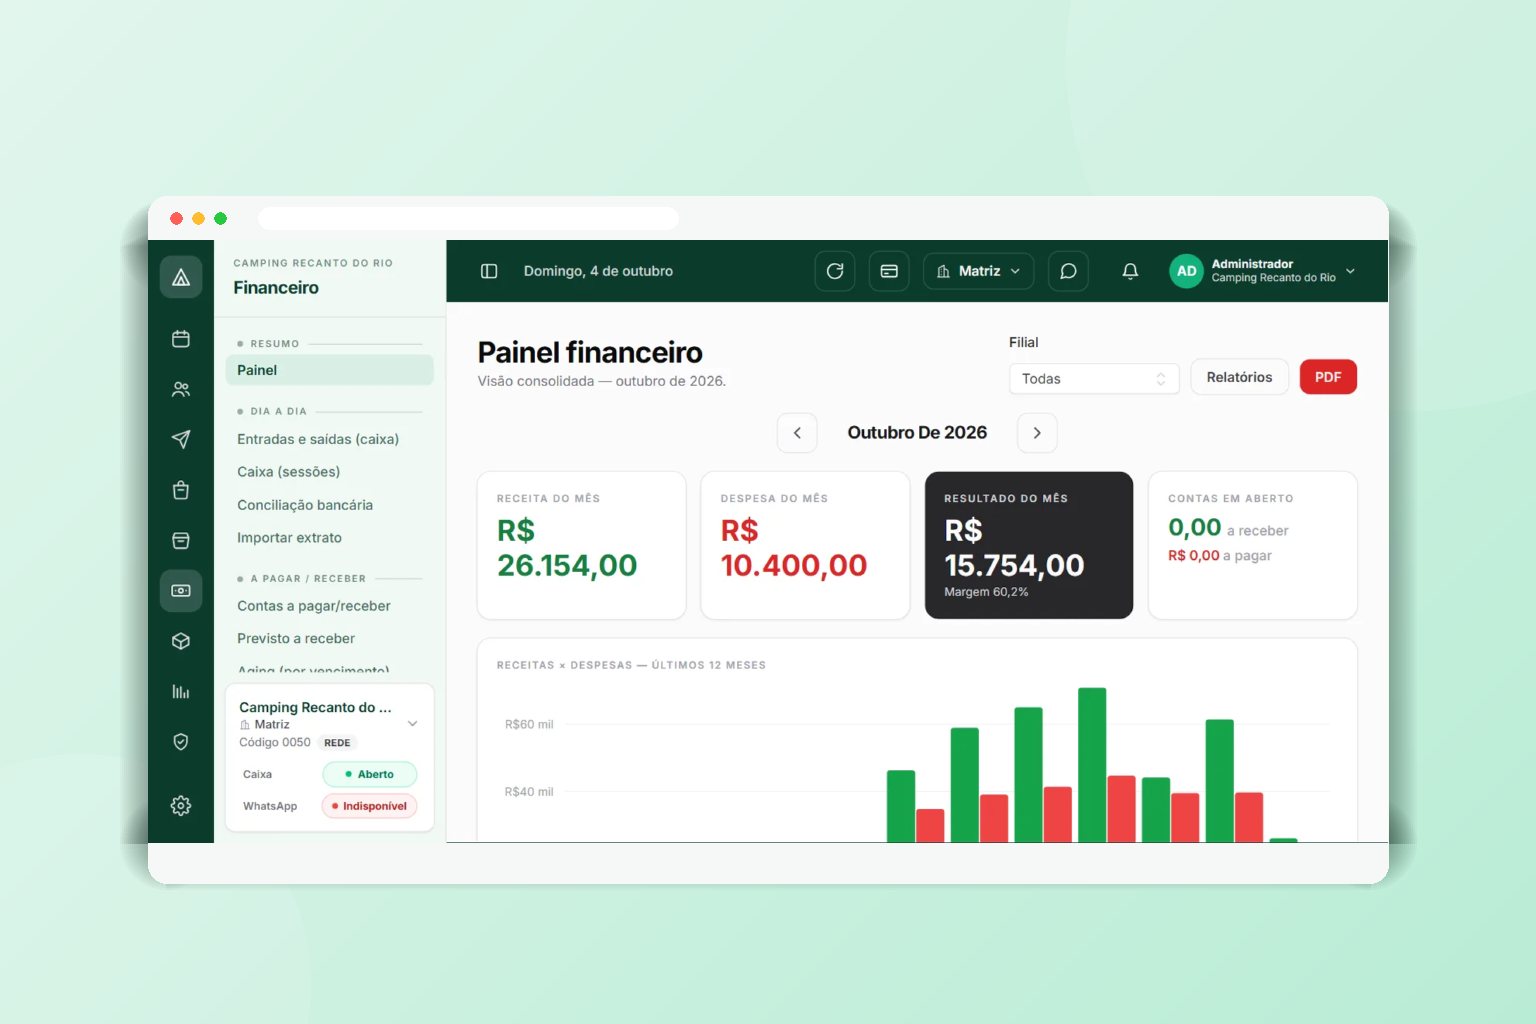Viewport: 1536px width, 1024px height.
Task: Open Importar extrato menu item
Action: (x=289, y=538)
